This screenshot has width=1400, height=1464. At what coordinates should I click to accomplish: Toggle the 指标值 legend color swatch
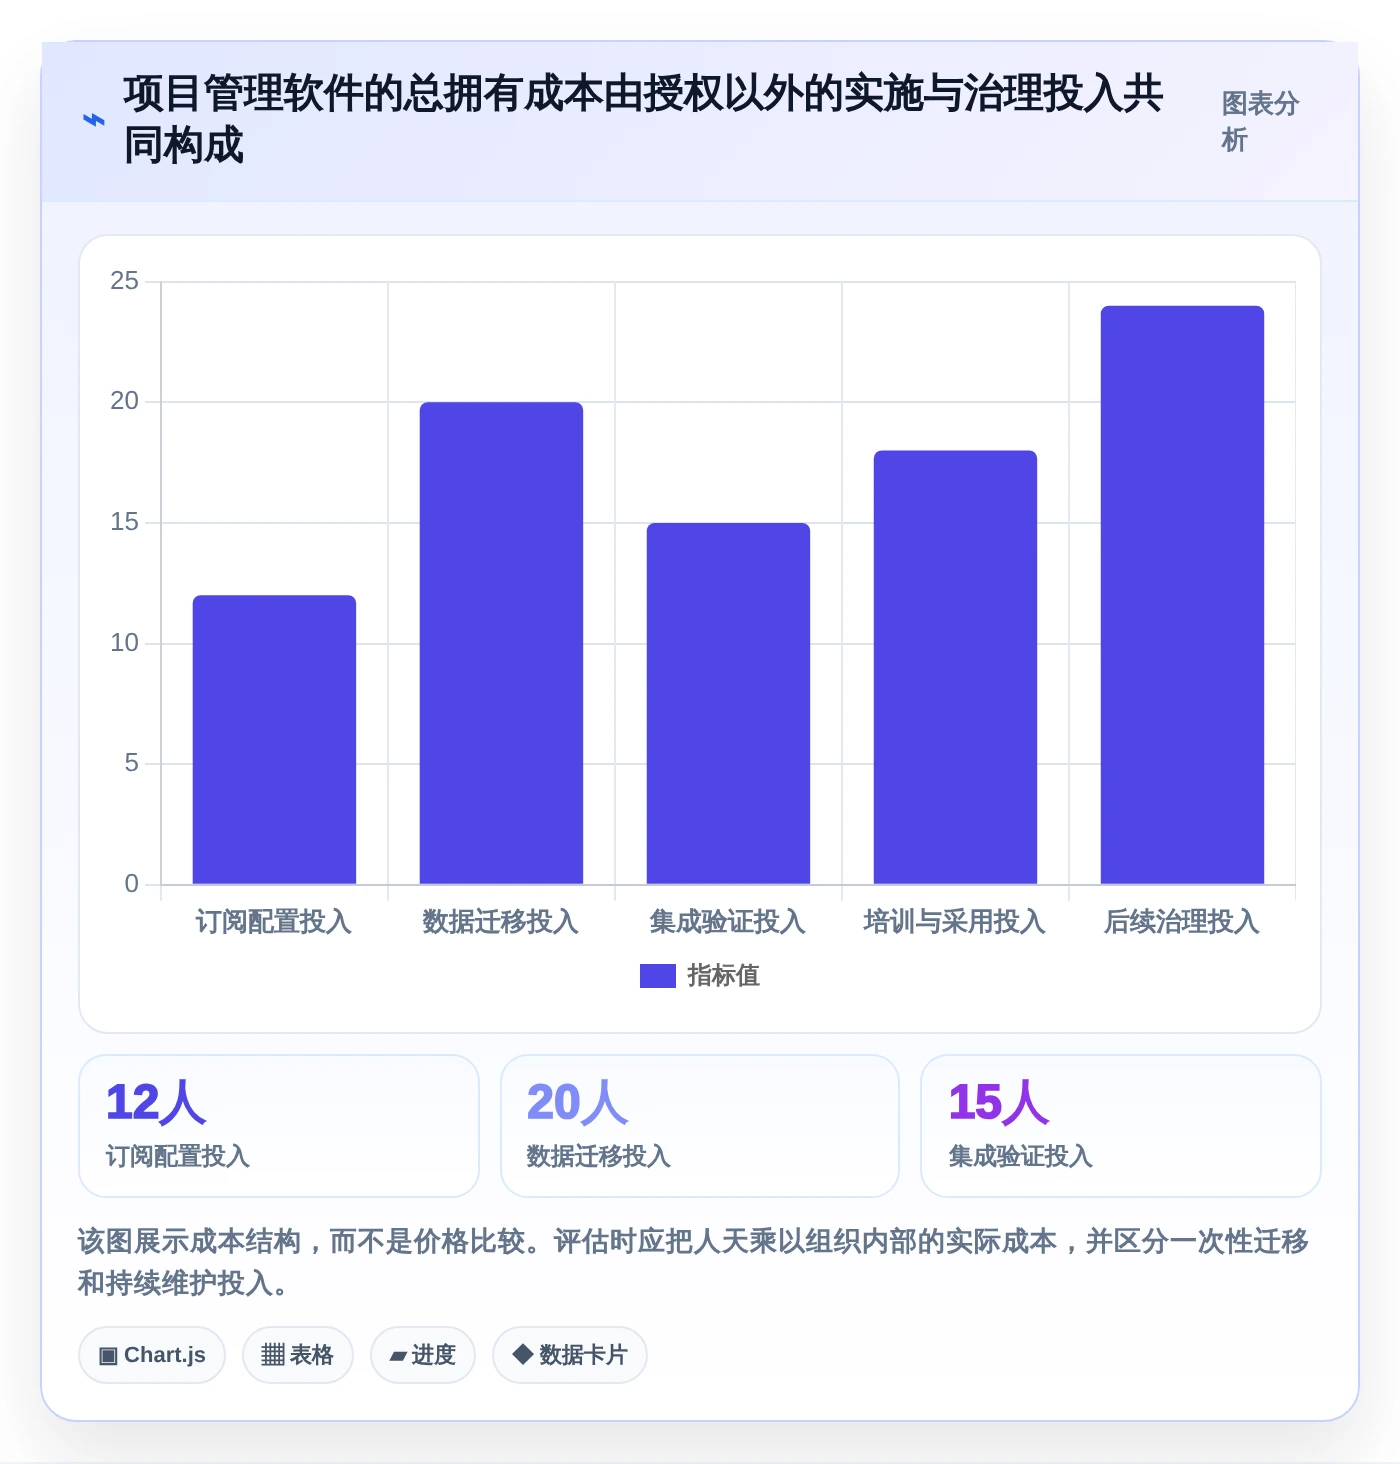pos(657,976)
